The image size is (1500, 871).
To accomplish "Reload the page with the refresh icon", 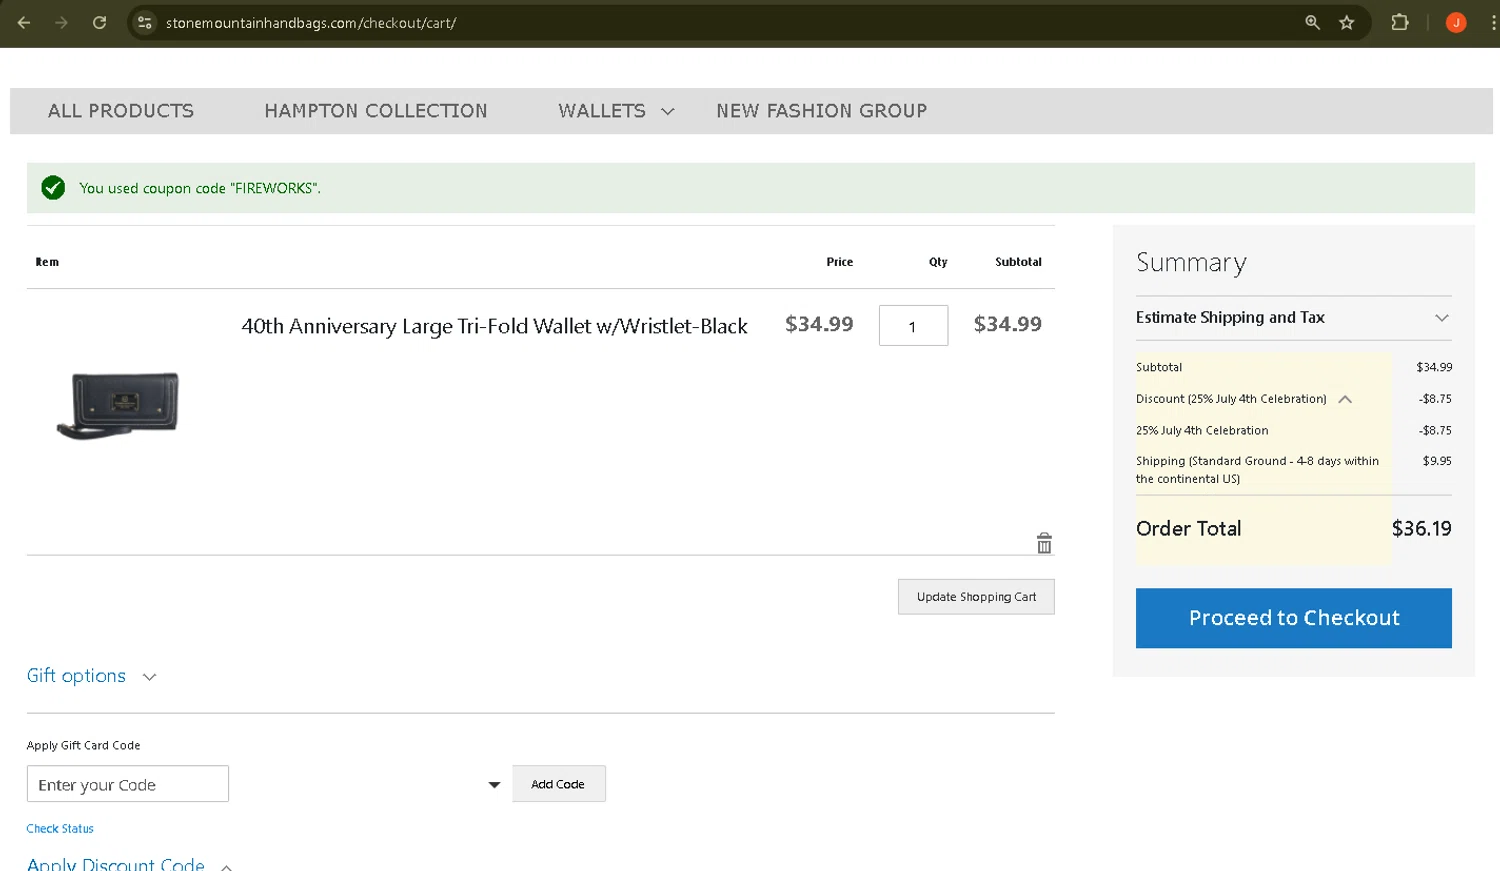I will [99, 22].
